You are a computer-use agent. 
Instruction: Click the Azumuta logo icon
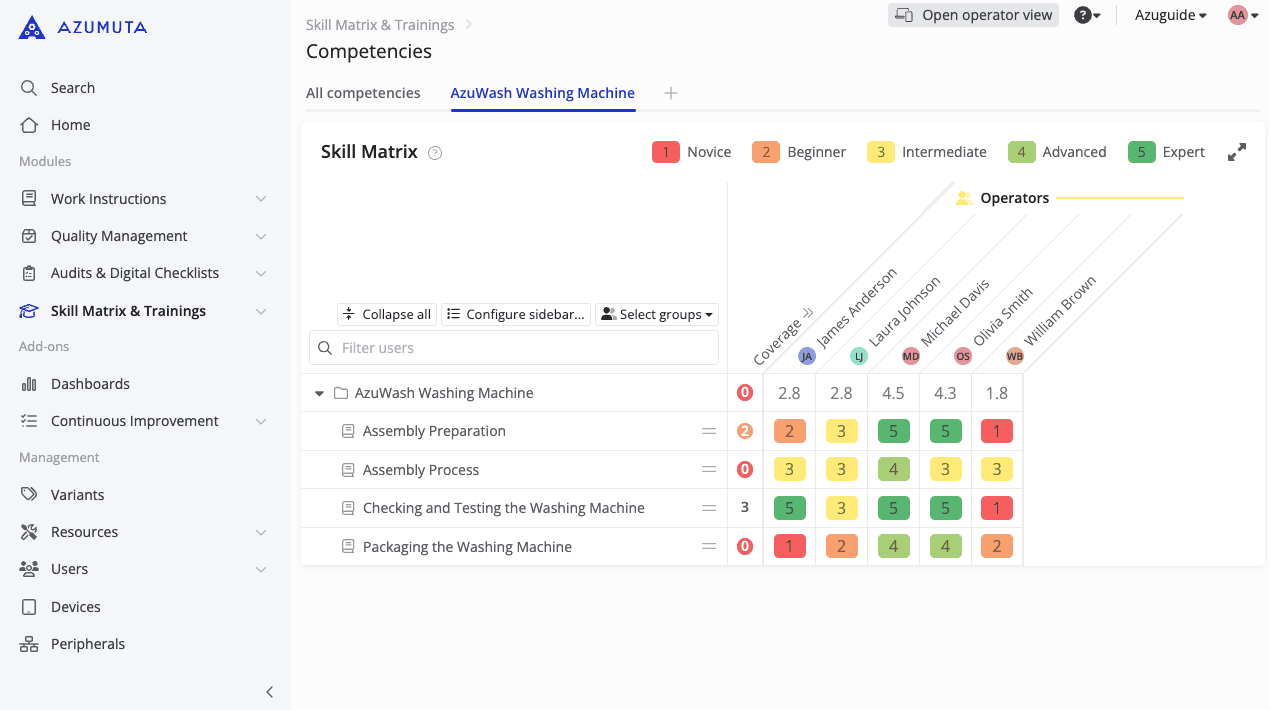[32, 27]
